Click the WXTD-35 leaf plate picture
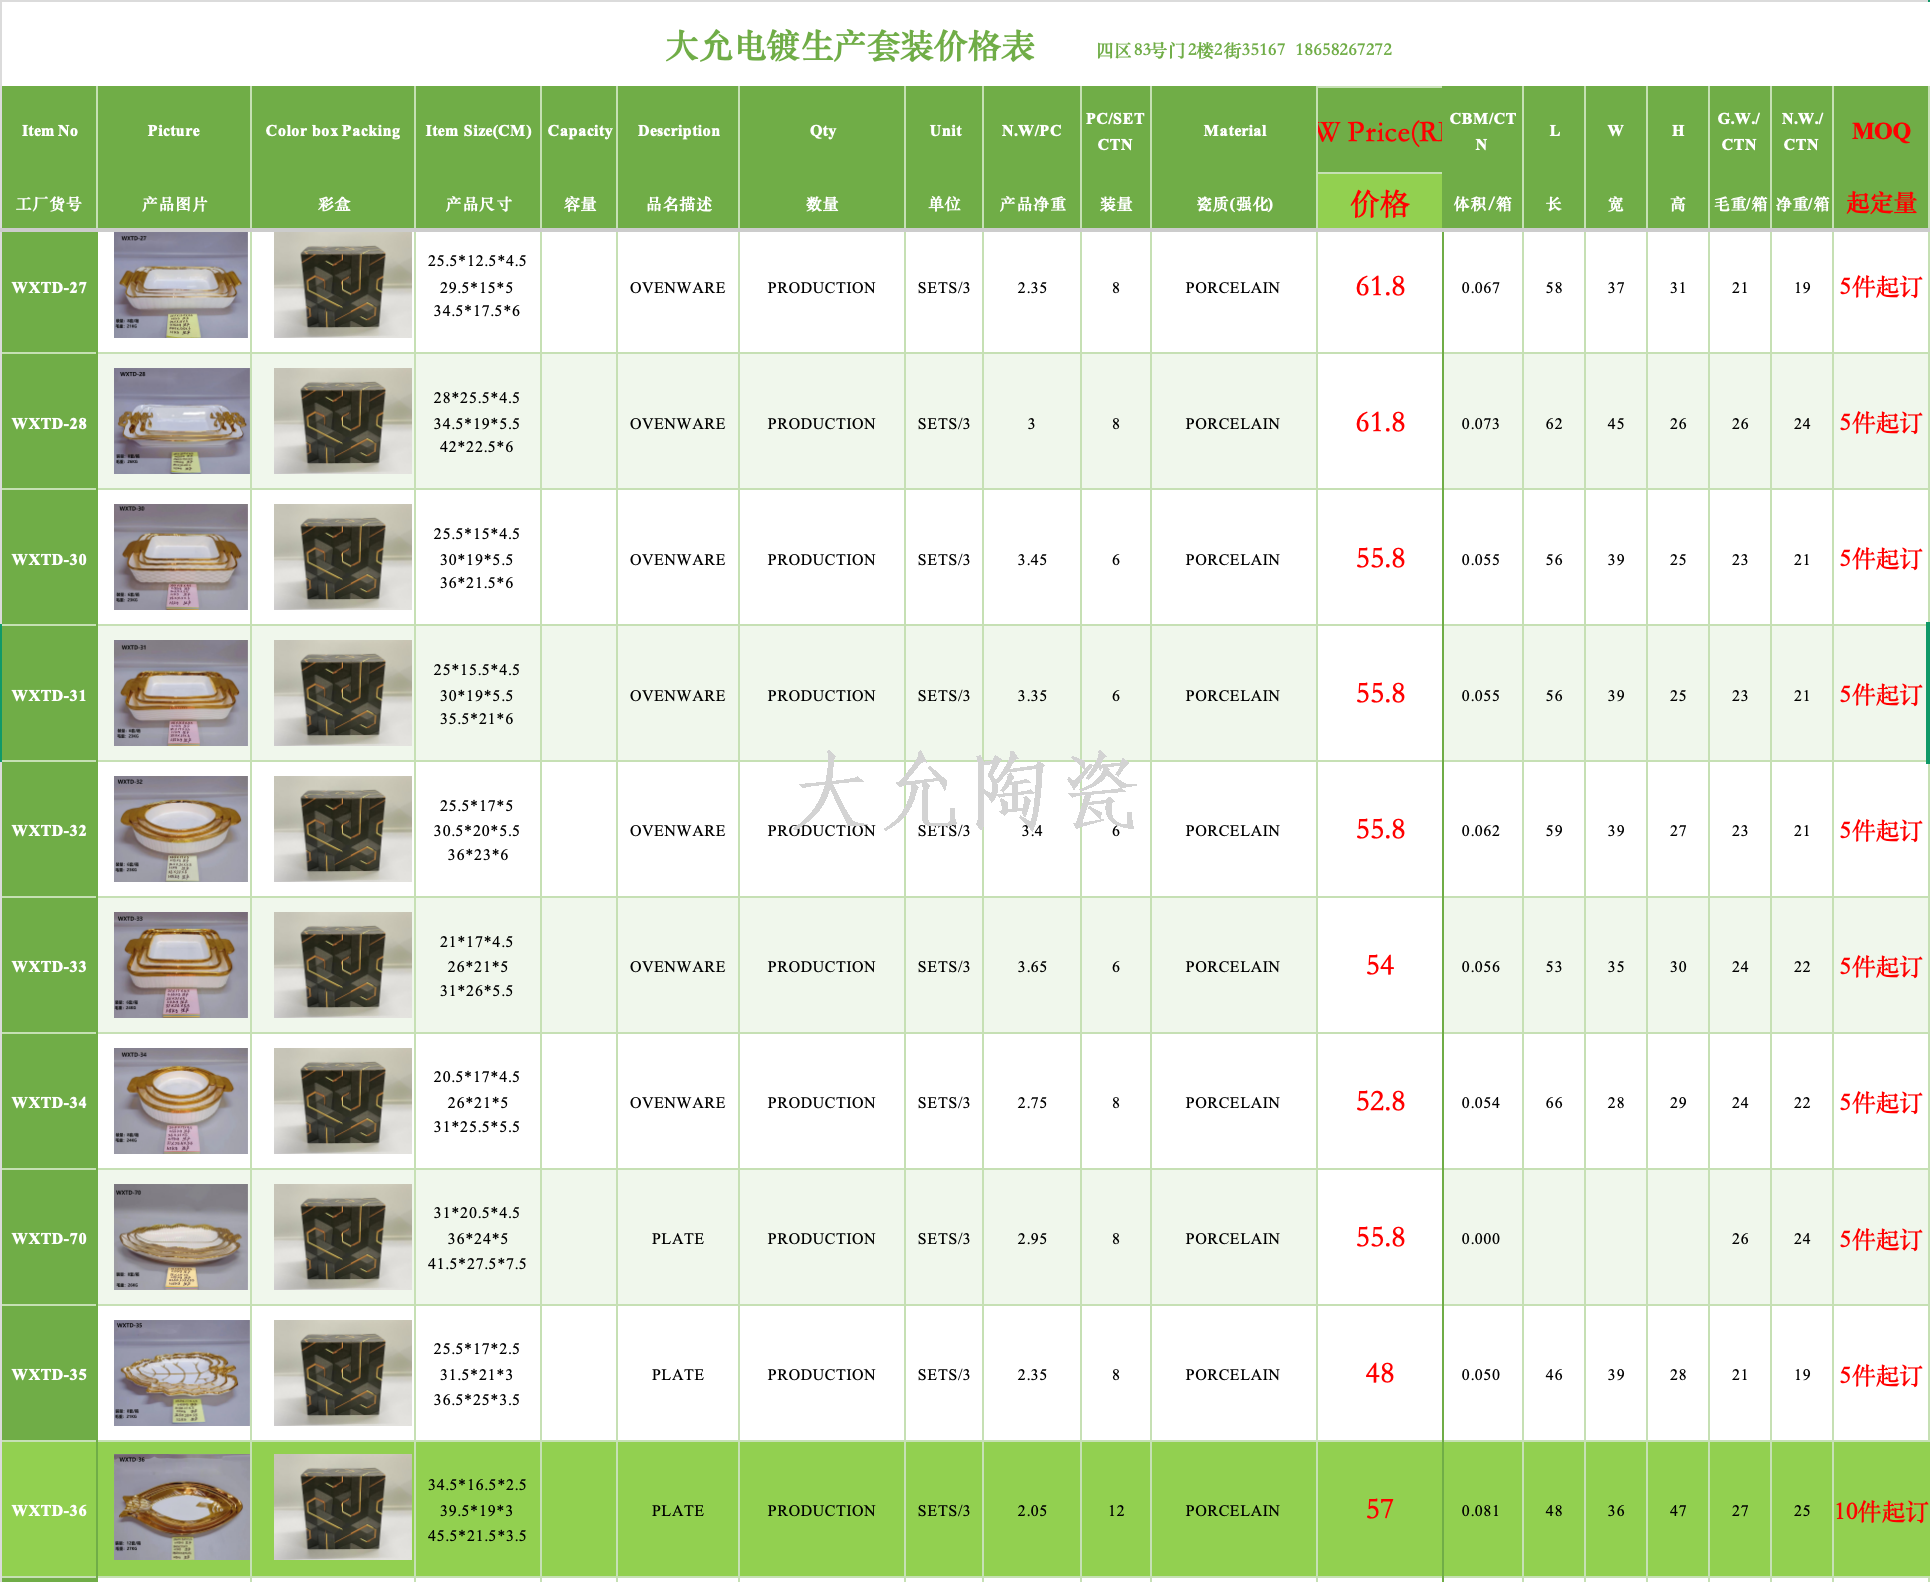 point(180,1372)
